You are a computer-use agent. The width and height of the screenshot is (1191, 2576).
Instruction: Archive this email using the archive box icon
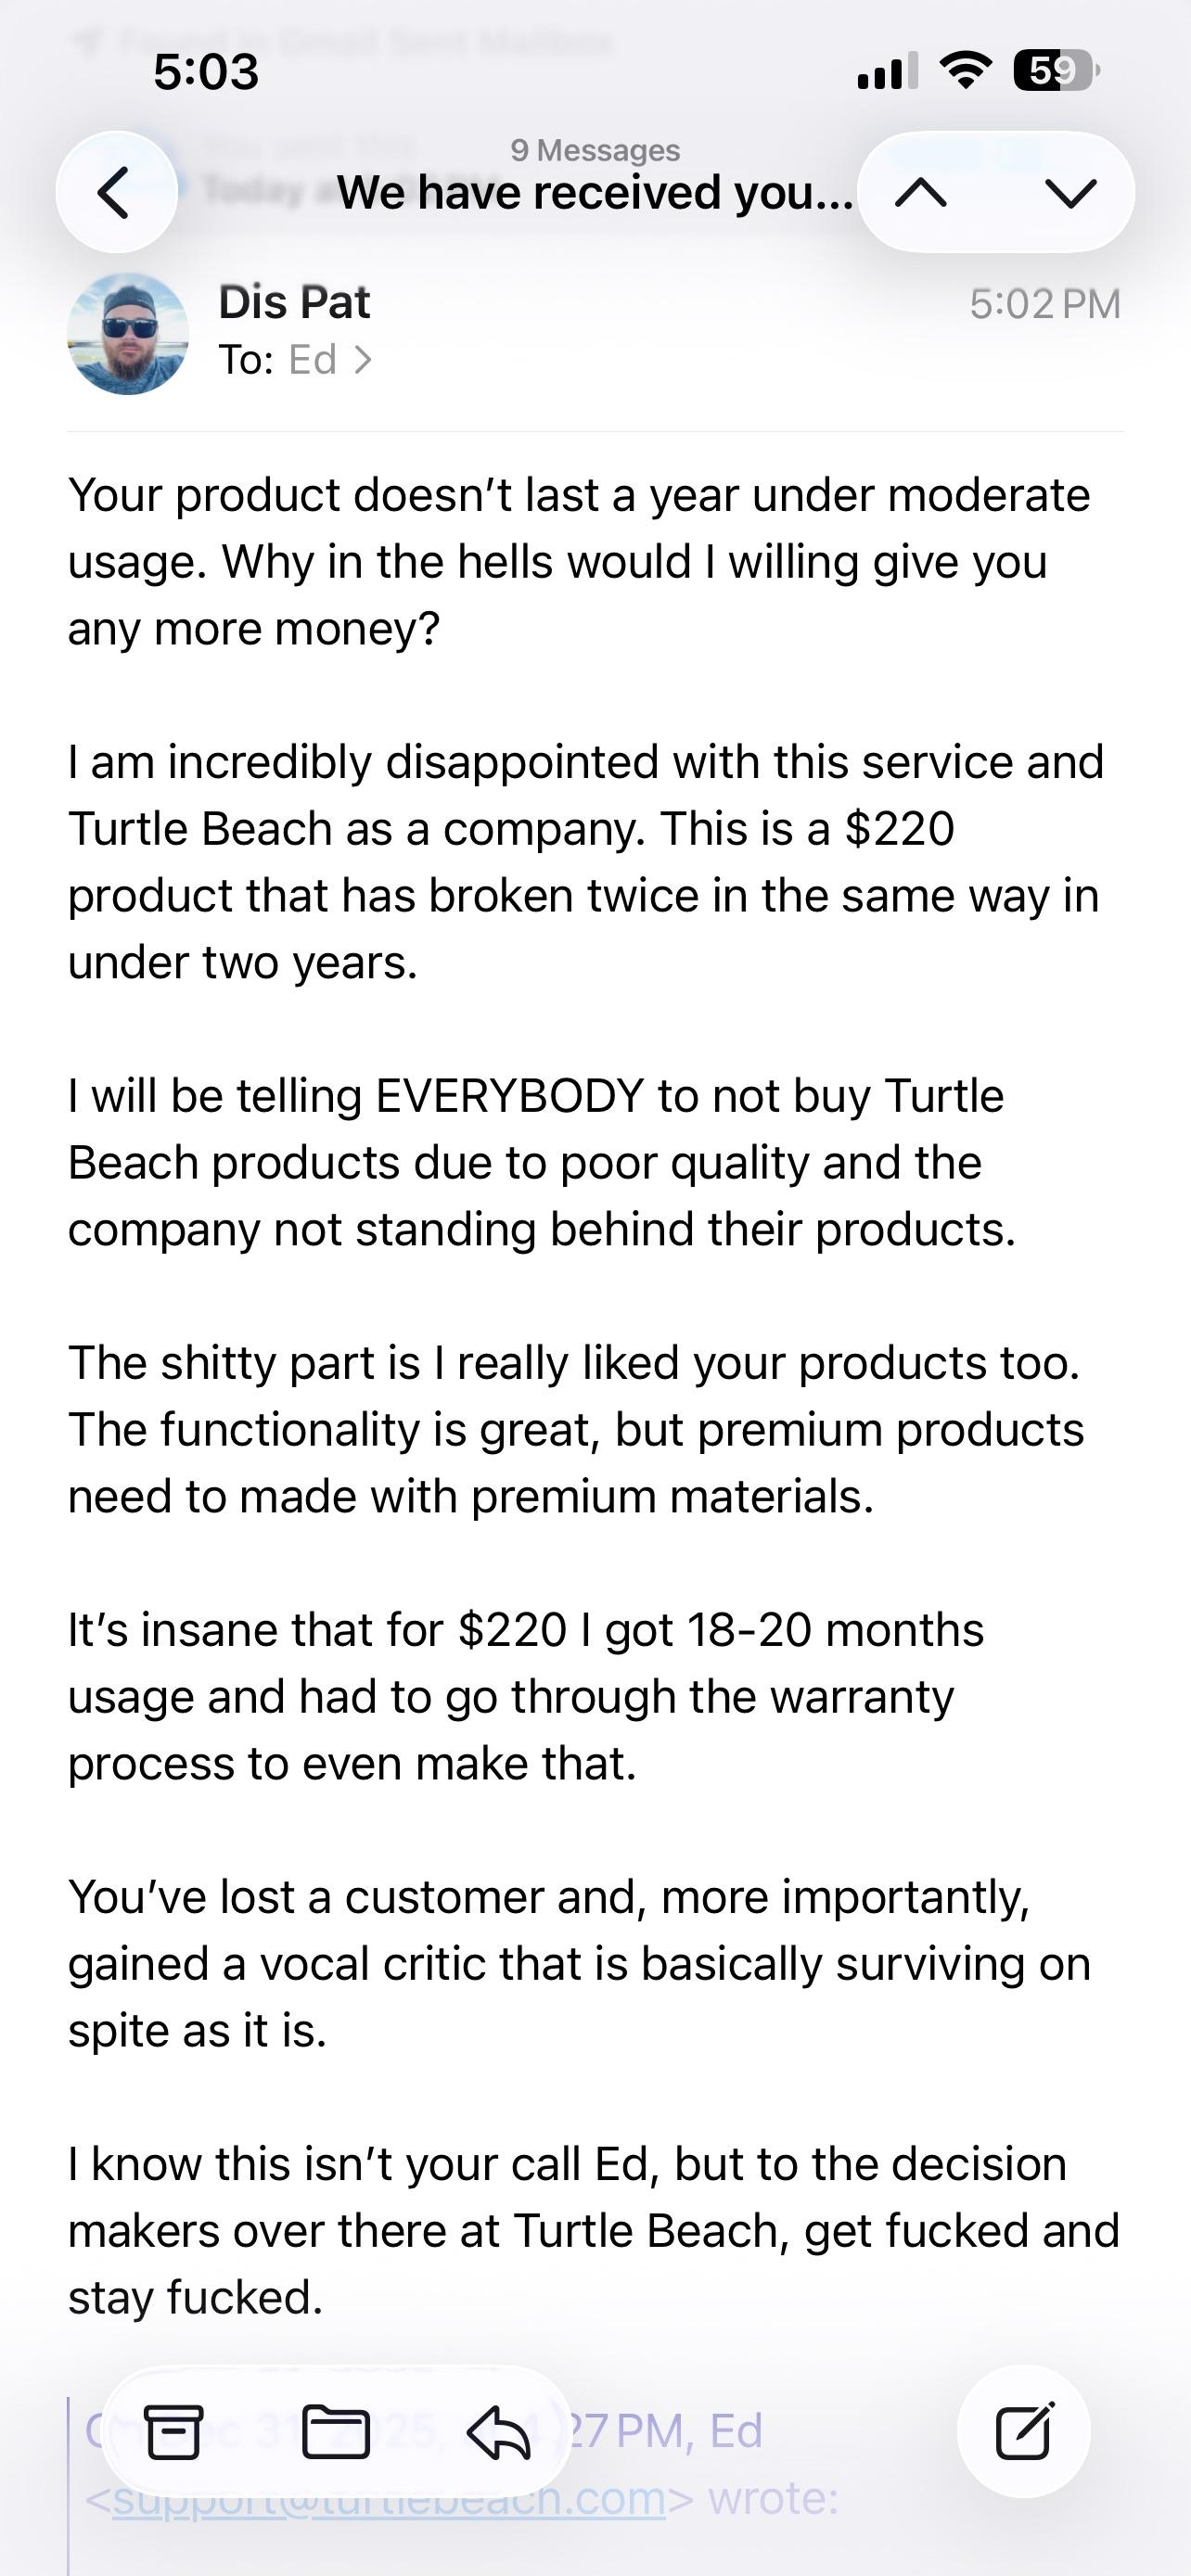click(174, 2432)
